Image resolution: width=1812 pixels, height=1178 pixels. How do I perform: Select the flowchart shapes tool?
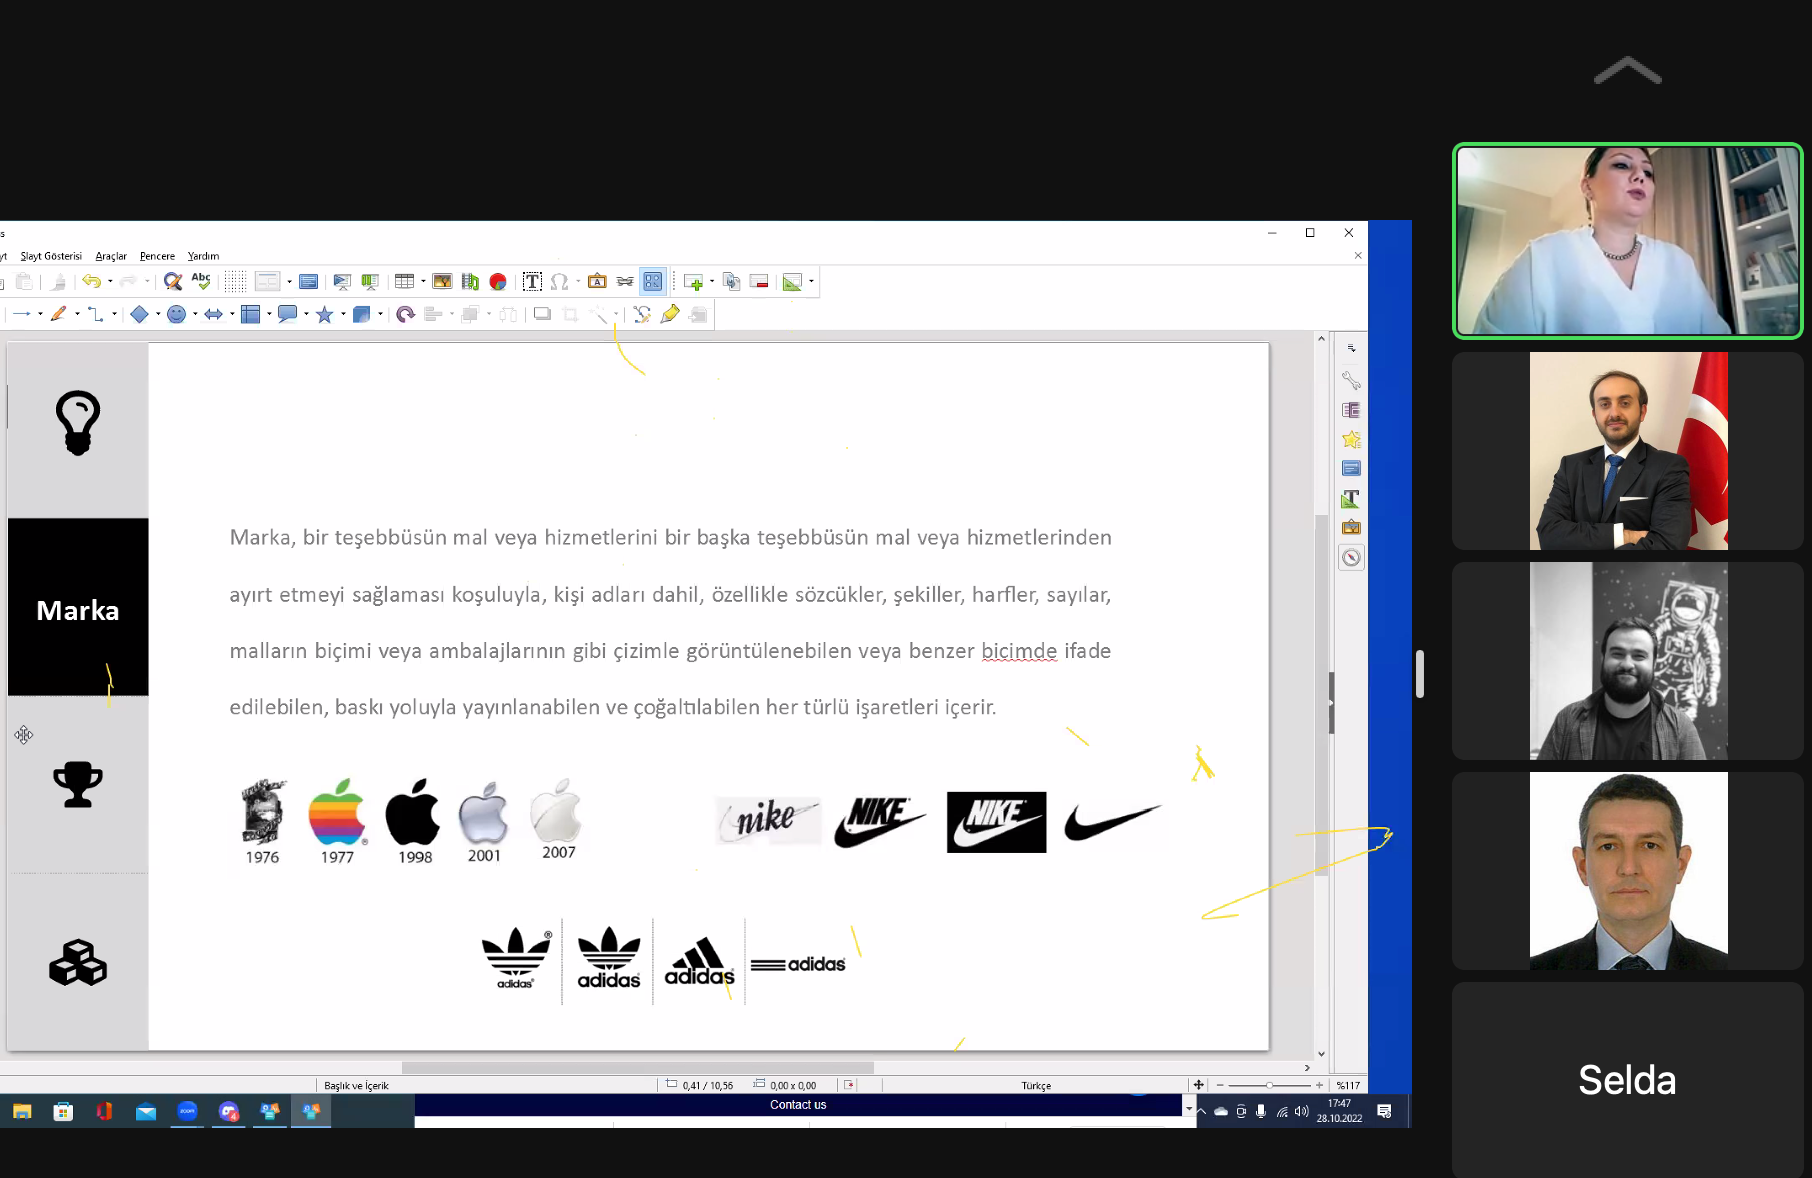250,314
